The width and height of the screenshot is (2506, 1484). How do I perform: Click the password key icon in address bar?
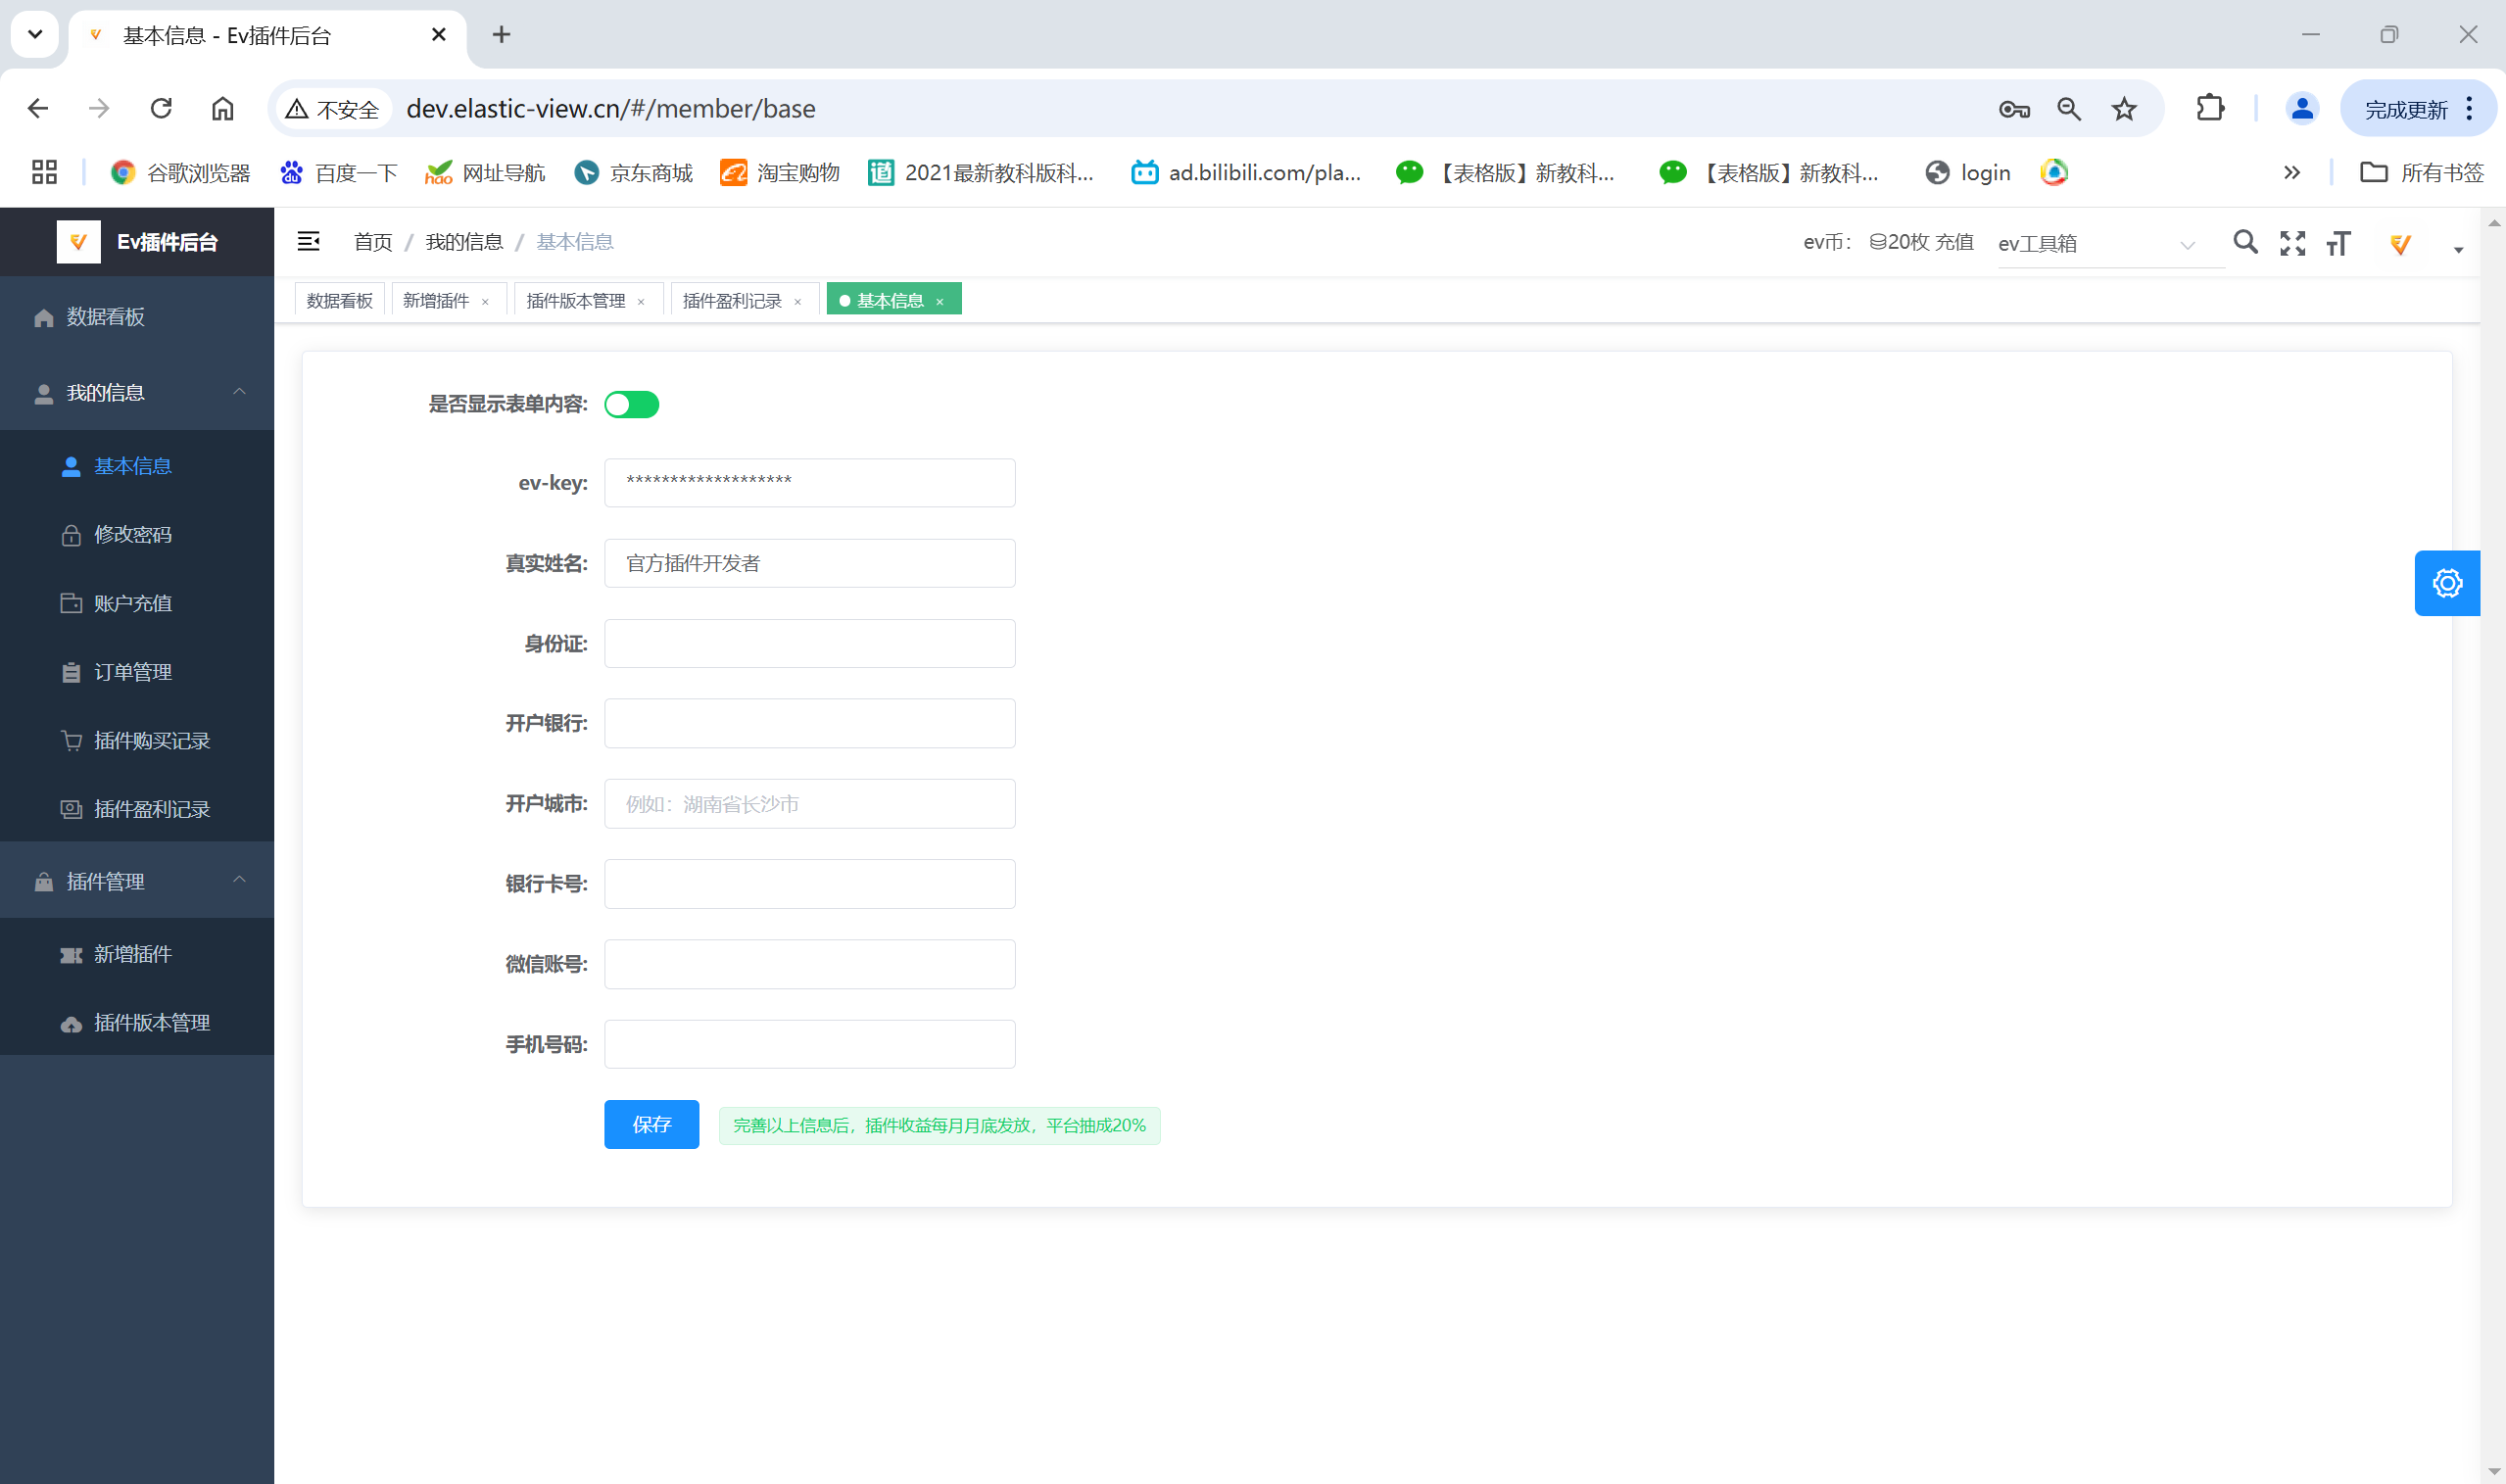[x=2013, y=109]
